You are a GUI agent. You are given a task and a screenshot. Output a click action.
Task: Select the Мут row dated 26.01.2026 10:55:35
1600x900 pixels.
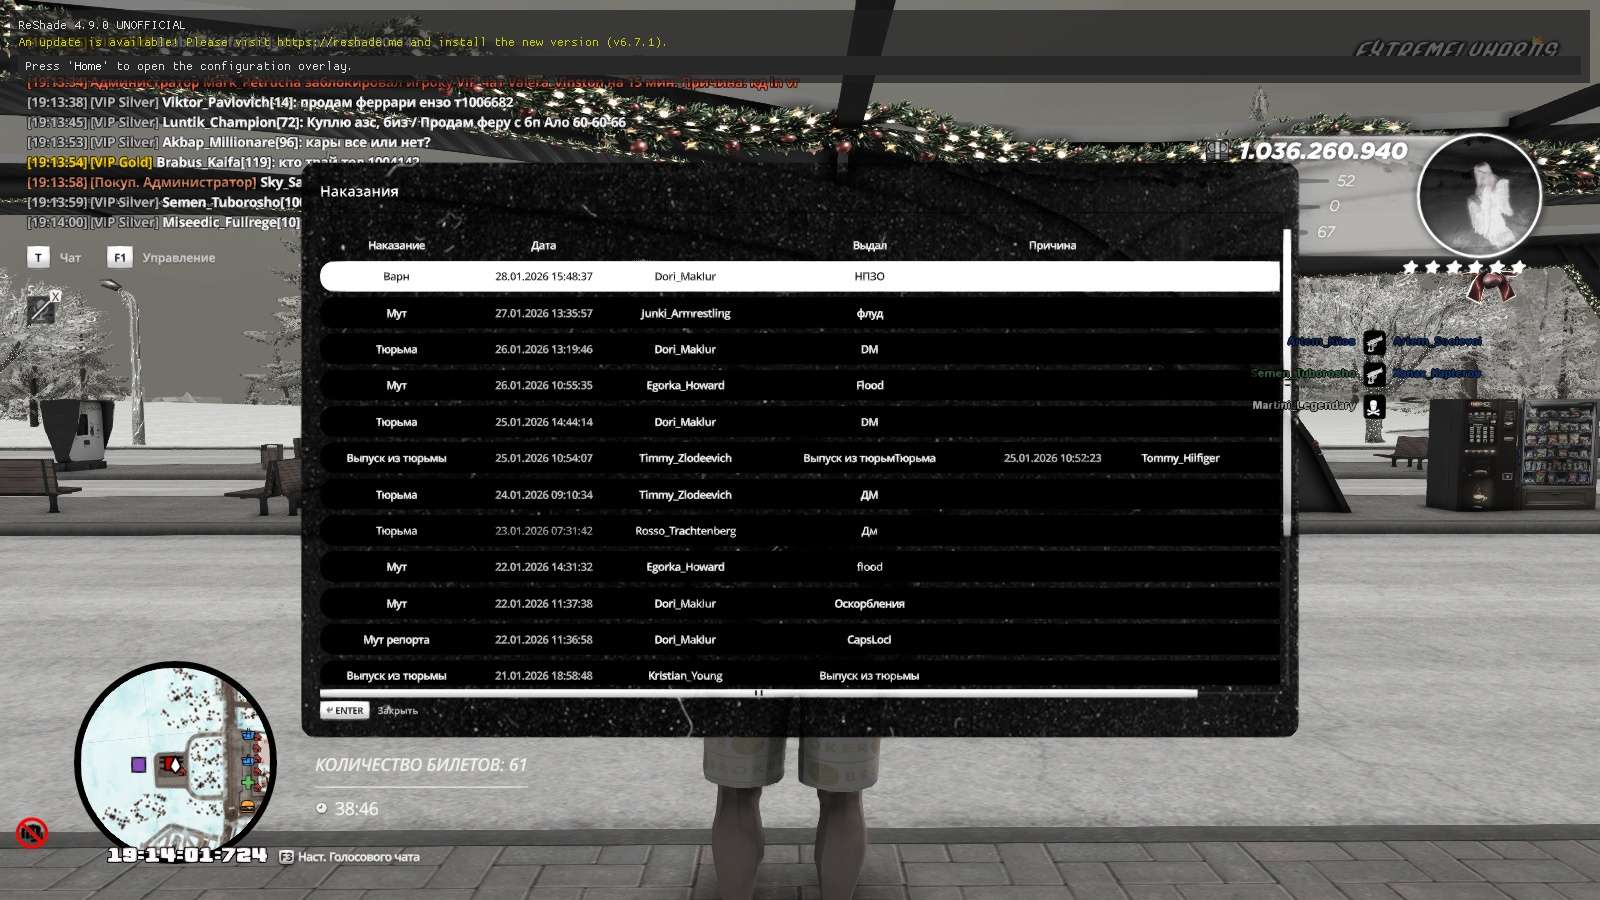799,385
